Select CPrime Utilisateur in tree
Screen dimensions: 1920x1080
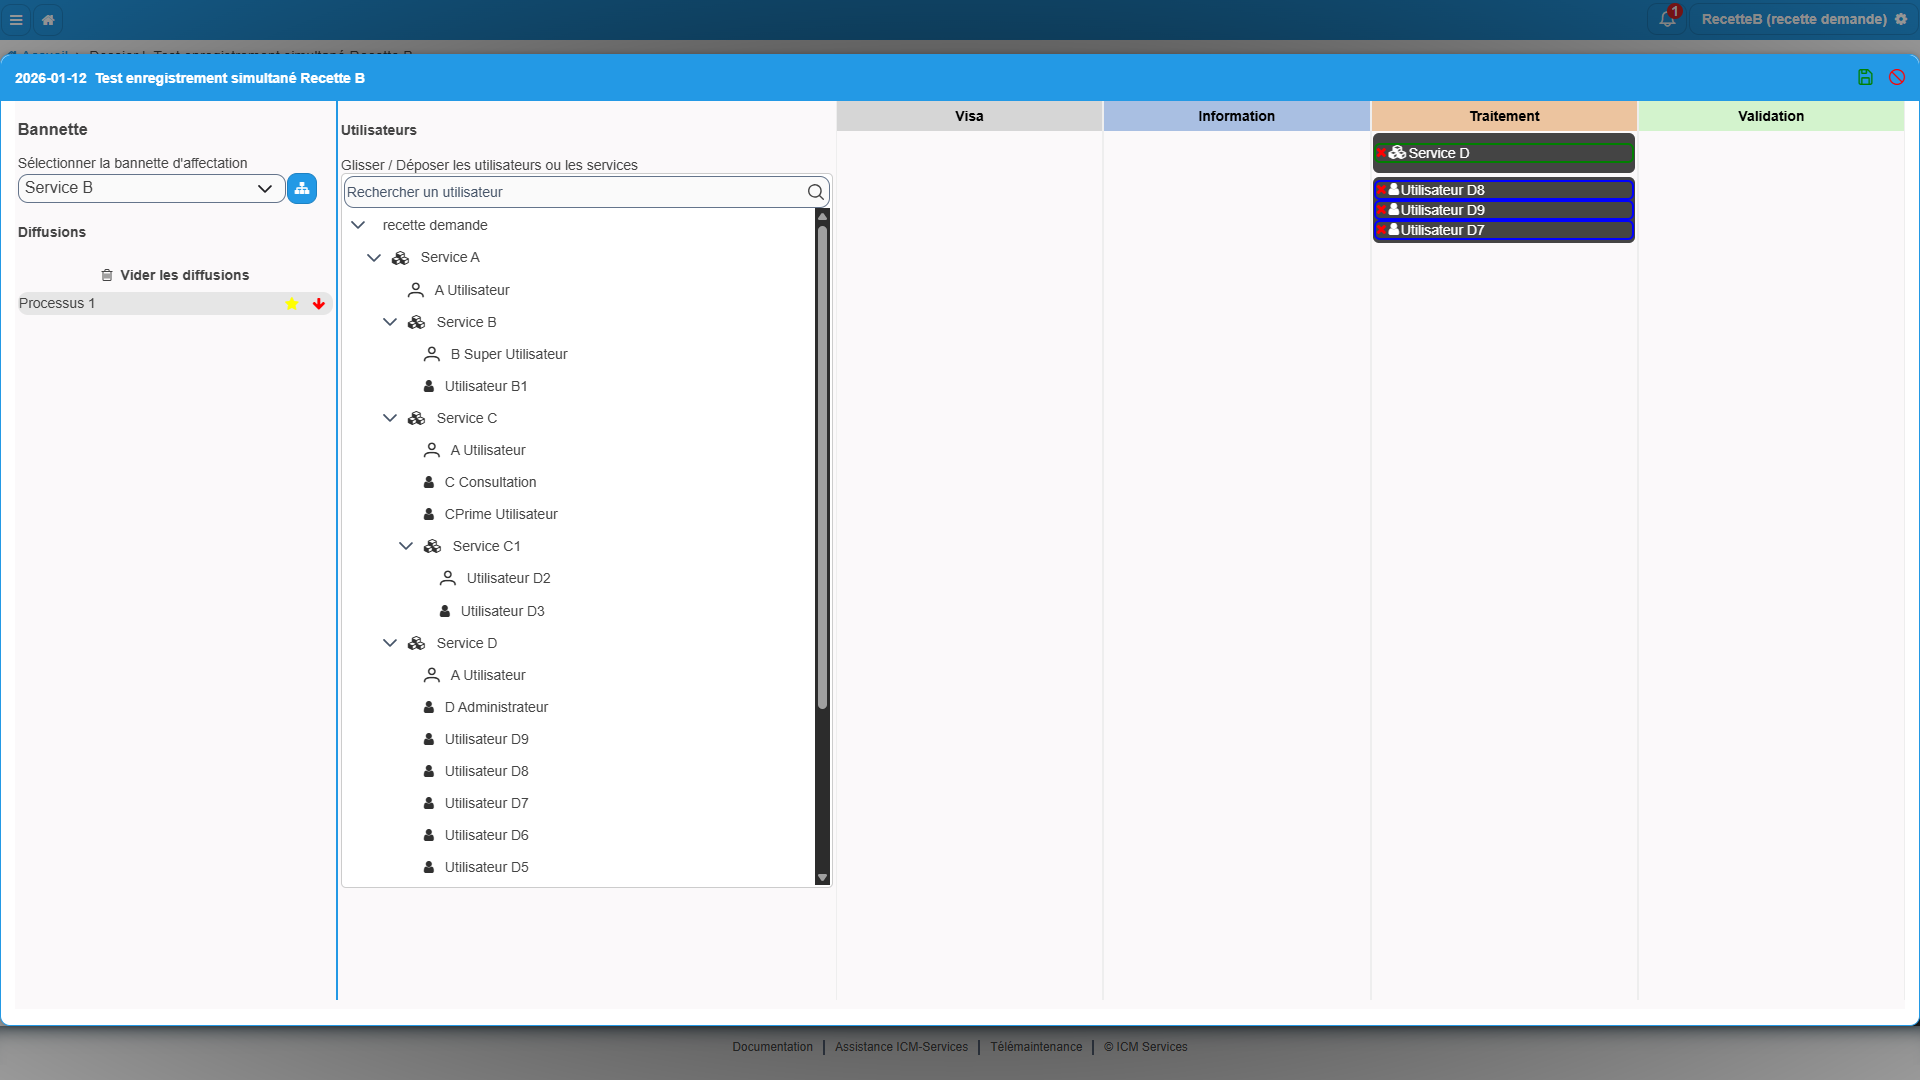501,514
